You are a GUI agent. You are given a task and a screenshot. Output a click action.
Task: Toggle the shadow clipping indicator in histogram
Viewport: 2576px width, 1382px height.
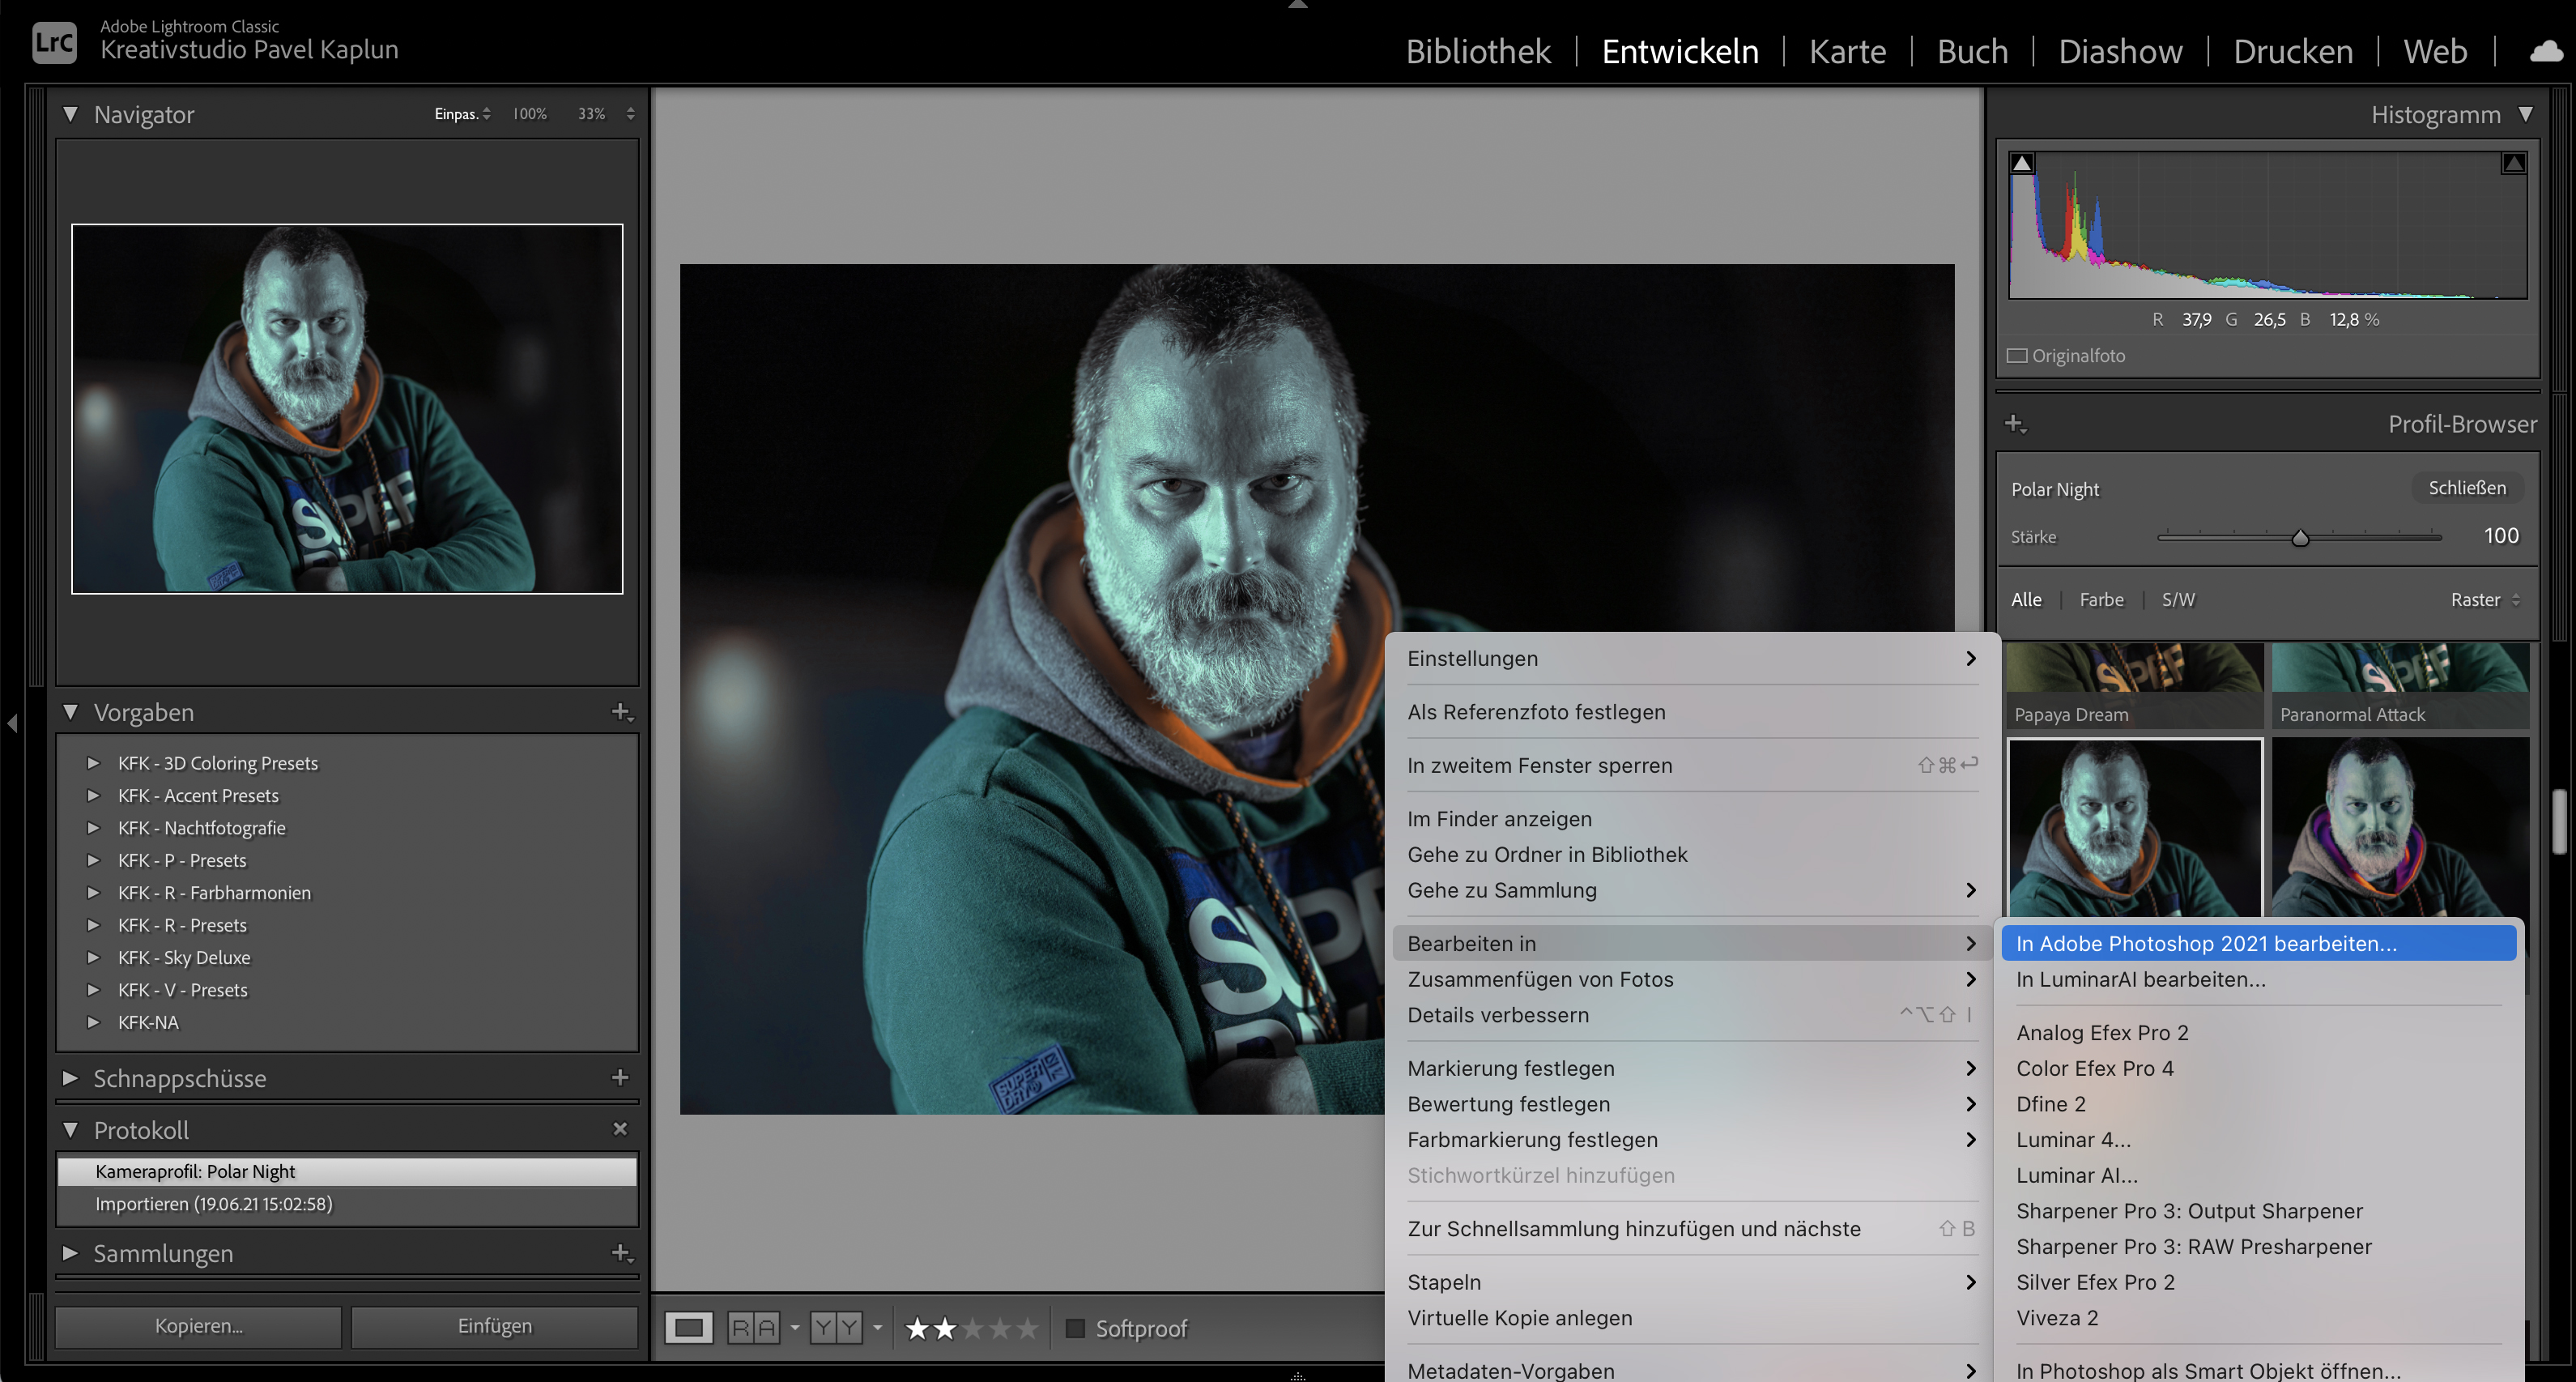click(2022, 163)
